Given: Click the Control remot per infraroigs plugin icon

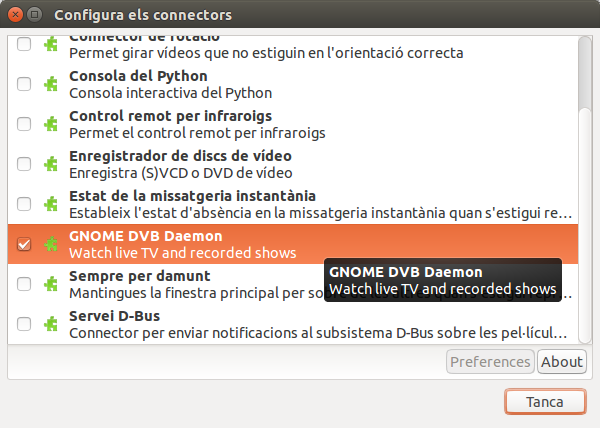Looking at the screenshot, I should pyautogui.click(x=50, y=124).
